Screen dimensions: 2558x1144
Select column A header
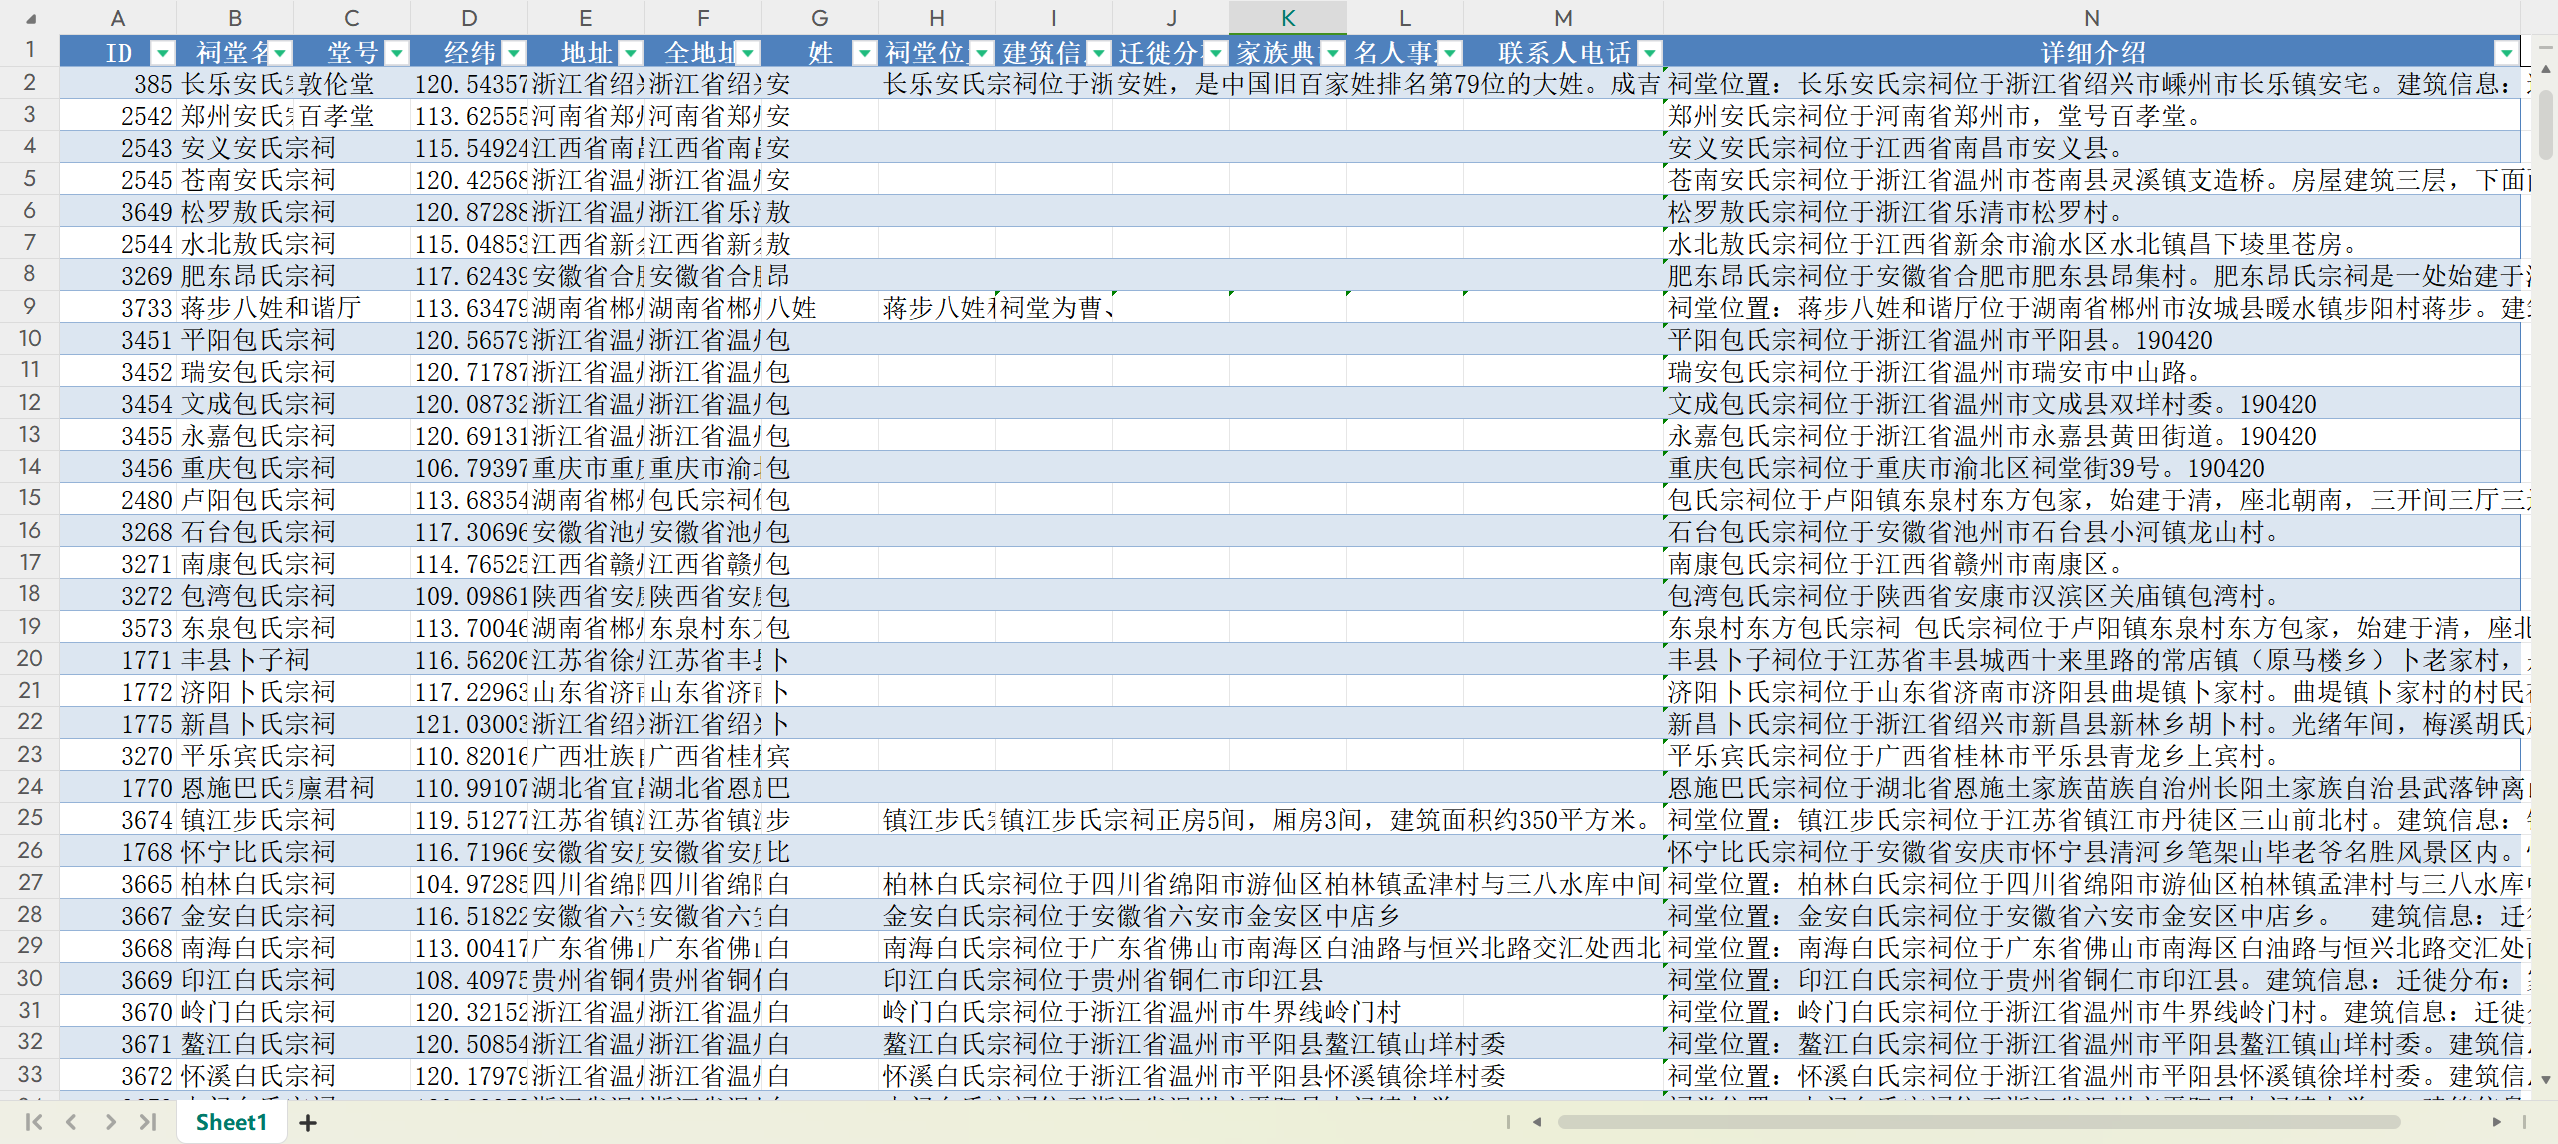118,18
